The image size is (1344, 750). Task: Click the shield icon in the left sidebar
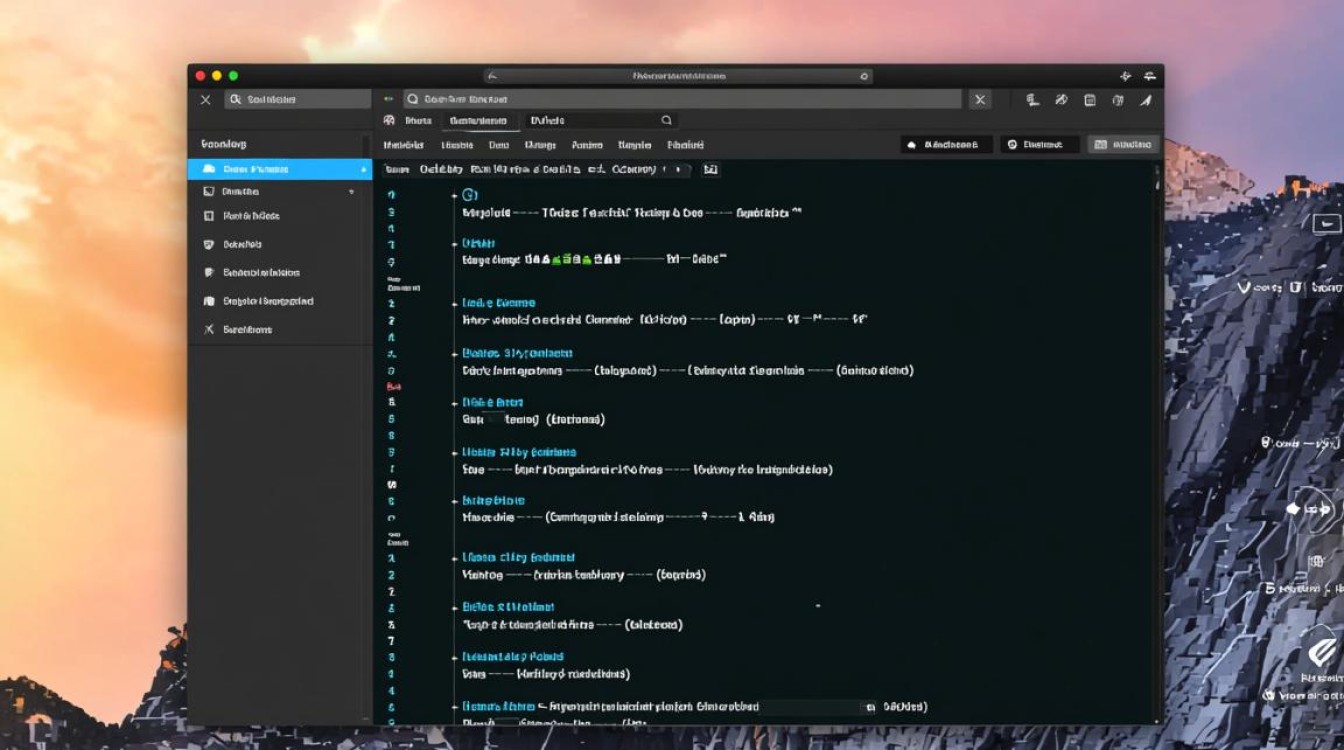(208, 244)
